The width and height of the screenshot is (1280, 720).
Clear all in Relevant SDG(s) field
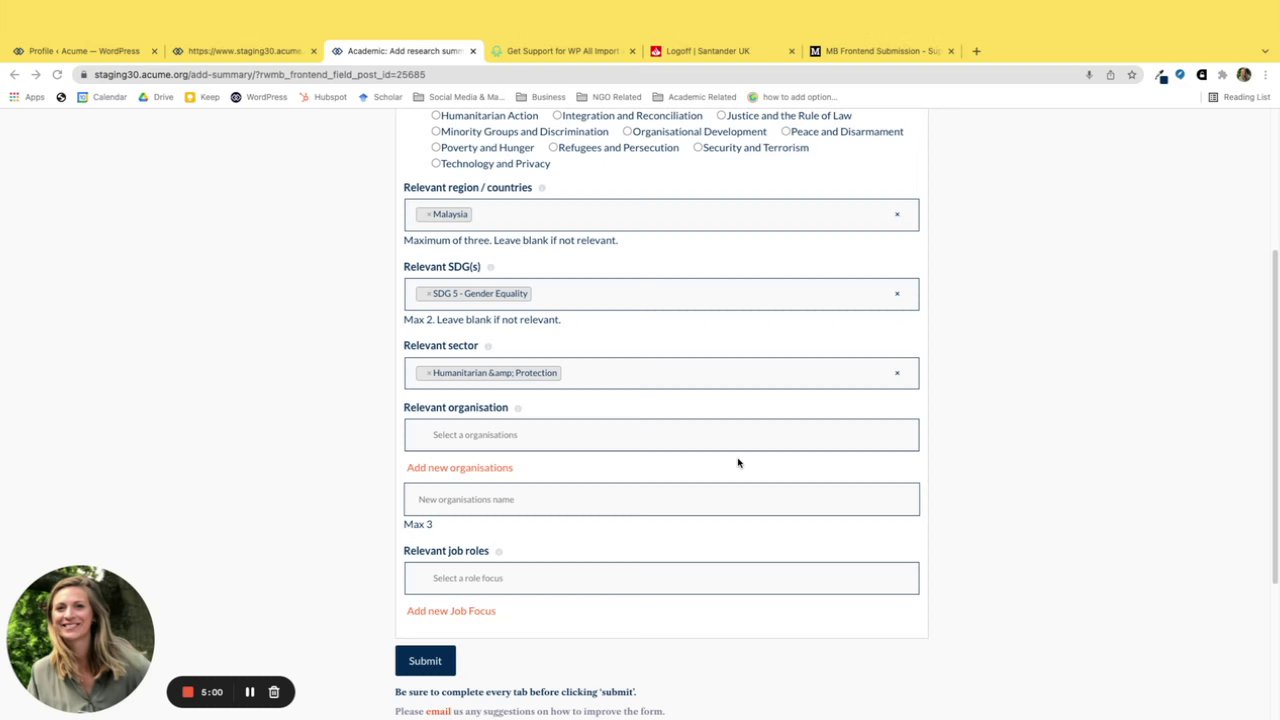coord(897,294)
